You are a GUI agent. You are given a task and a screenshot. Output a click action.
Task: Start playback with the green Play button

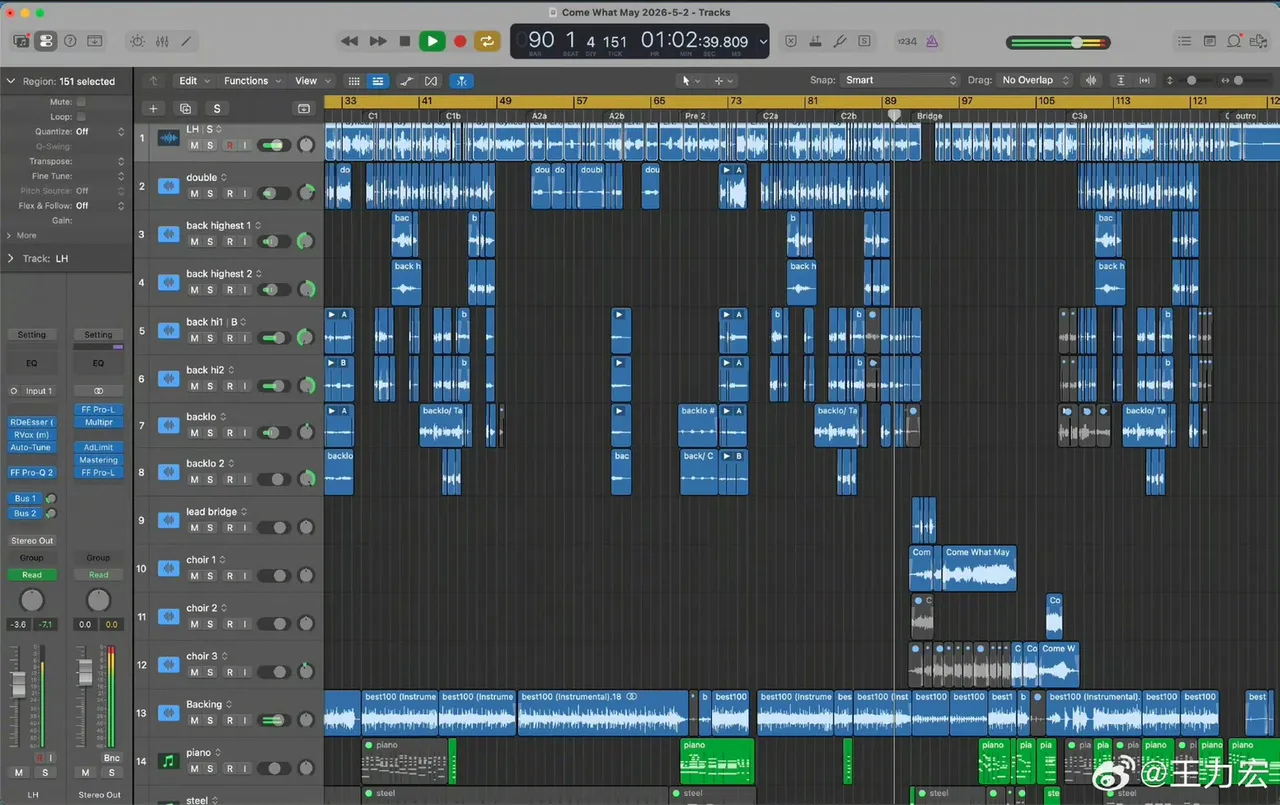(x=432, y=41)
